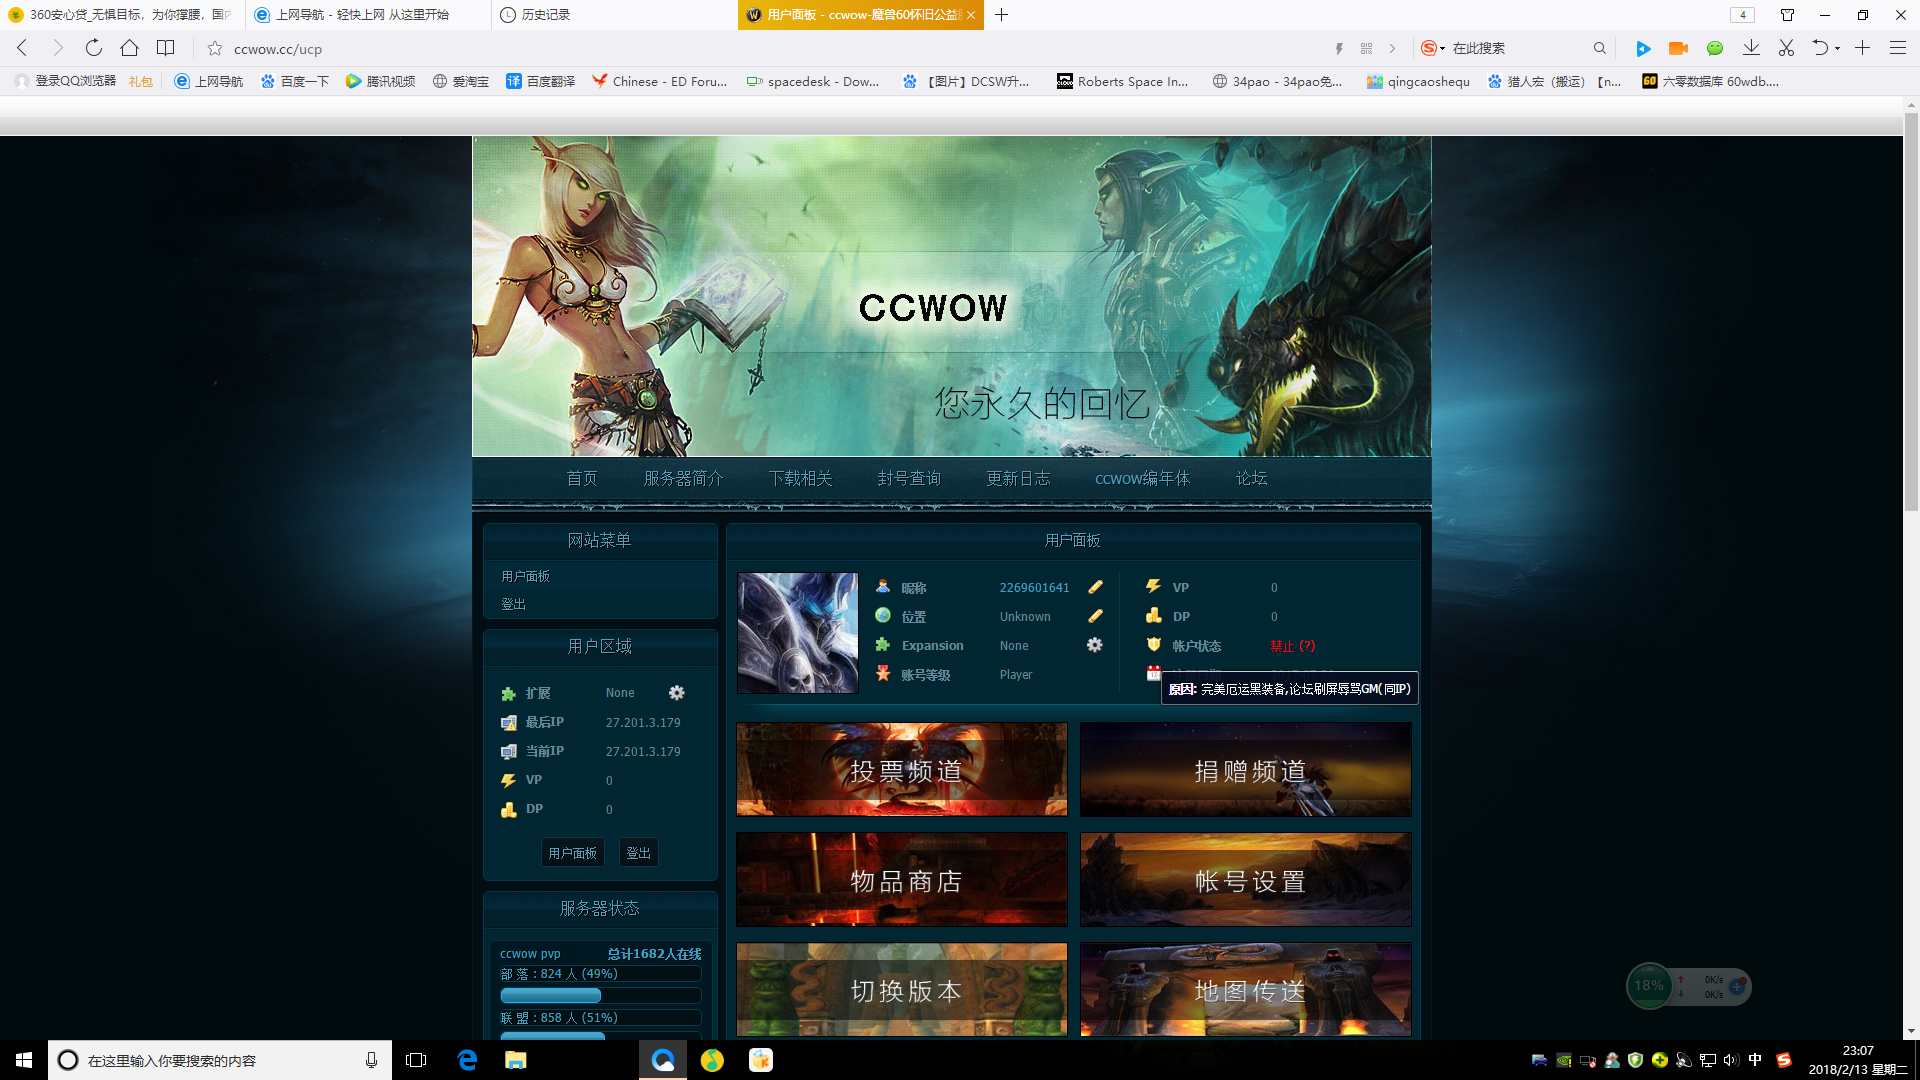Click the gear icon in the User Area sidebar expansion row
The width and height of the screenshot is (1920, 1080).
point(677,693)
